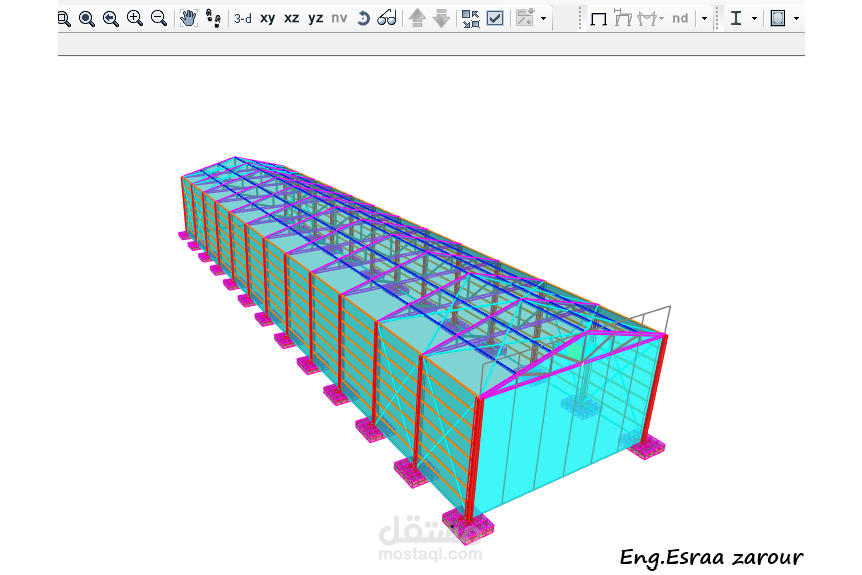Click Restore Previous Zoom icon
This screenshot has height=575, width=862.
coord(110,19)
